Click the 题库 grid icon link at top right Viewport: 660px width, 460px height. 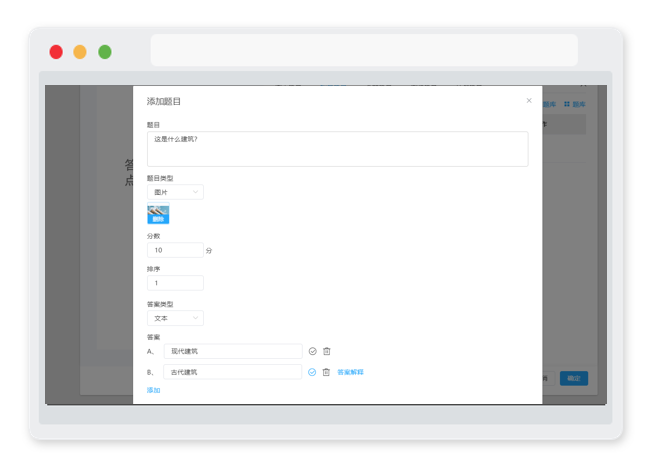coord(575,104)
